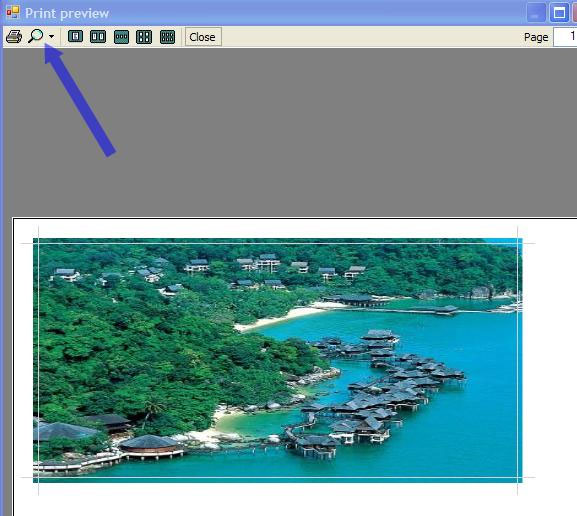Click the printer icon to print
The height and width of the screenshot is (516, 577).
point(14,37)
